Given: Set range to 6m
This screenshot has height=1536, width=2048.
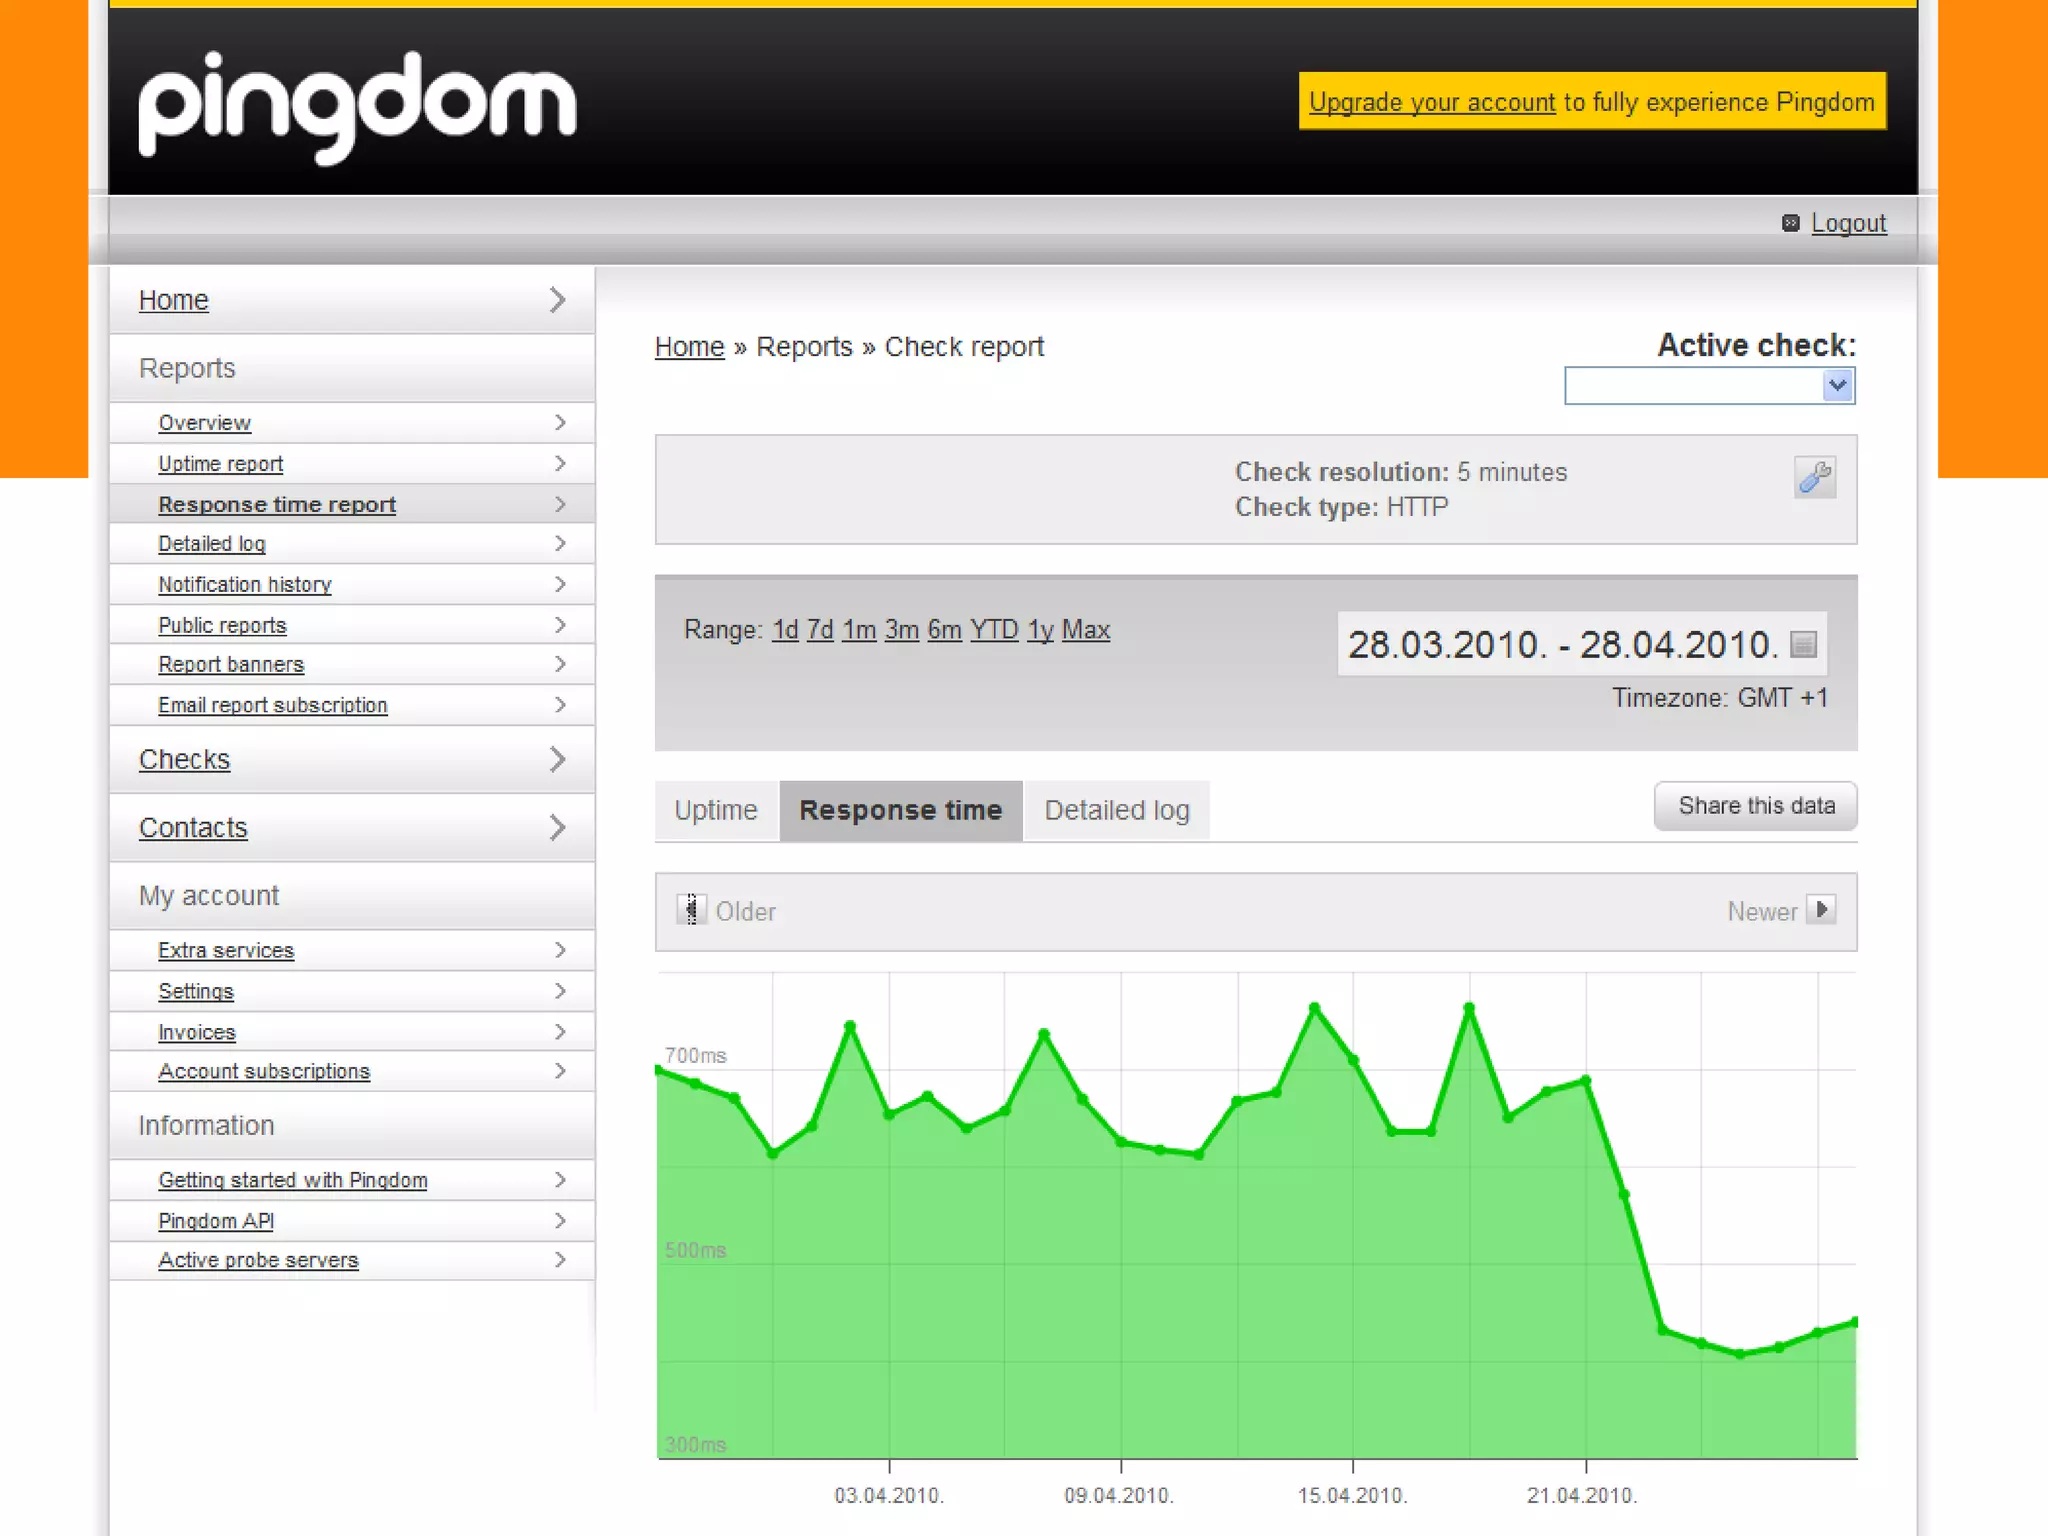Looking at the screenshot, I should point(944,630).
